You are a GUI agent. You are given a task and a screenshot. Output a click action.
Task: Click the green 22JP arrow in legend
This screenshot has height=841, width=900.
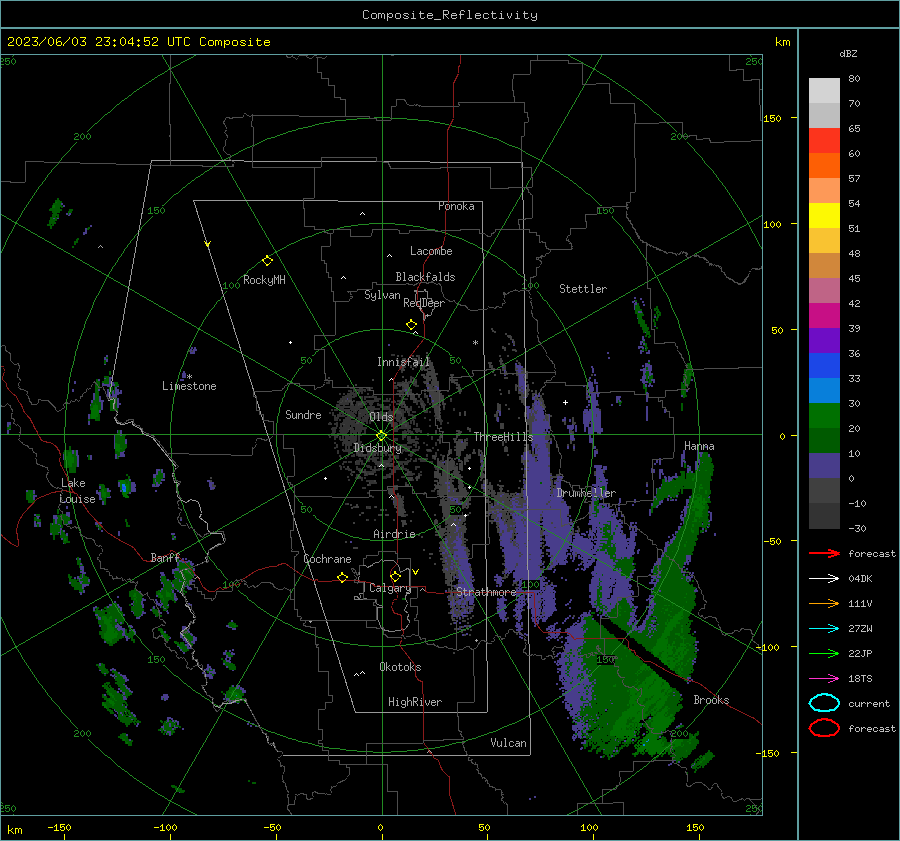pyautogui.click(x=824, y=653)
